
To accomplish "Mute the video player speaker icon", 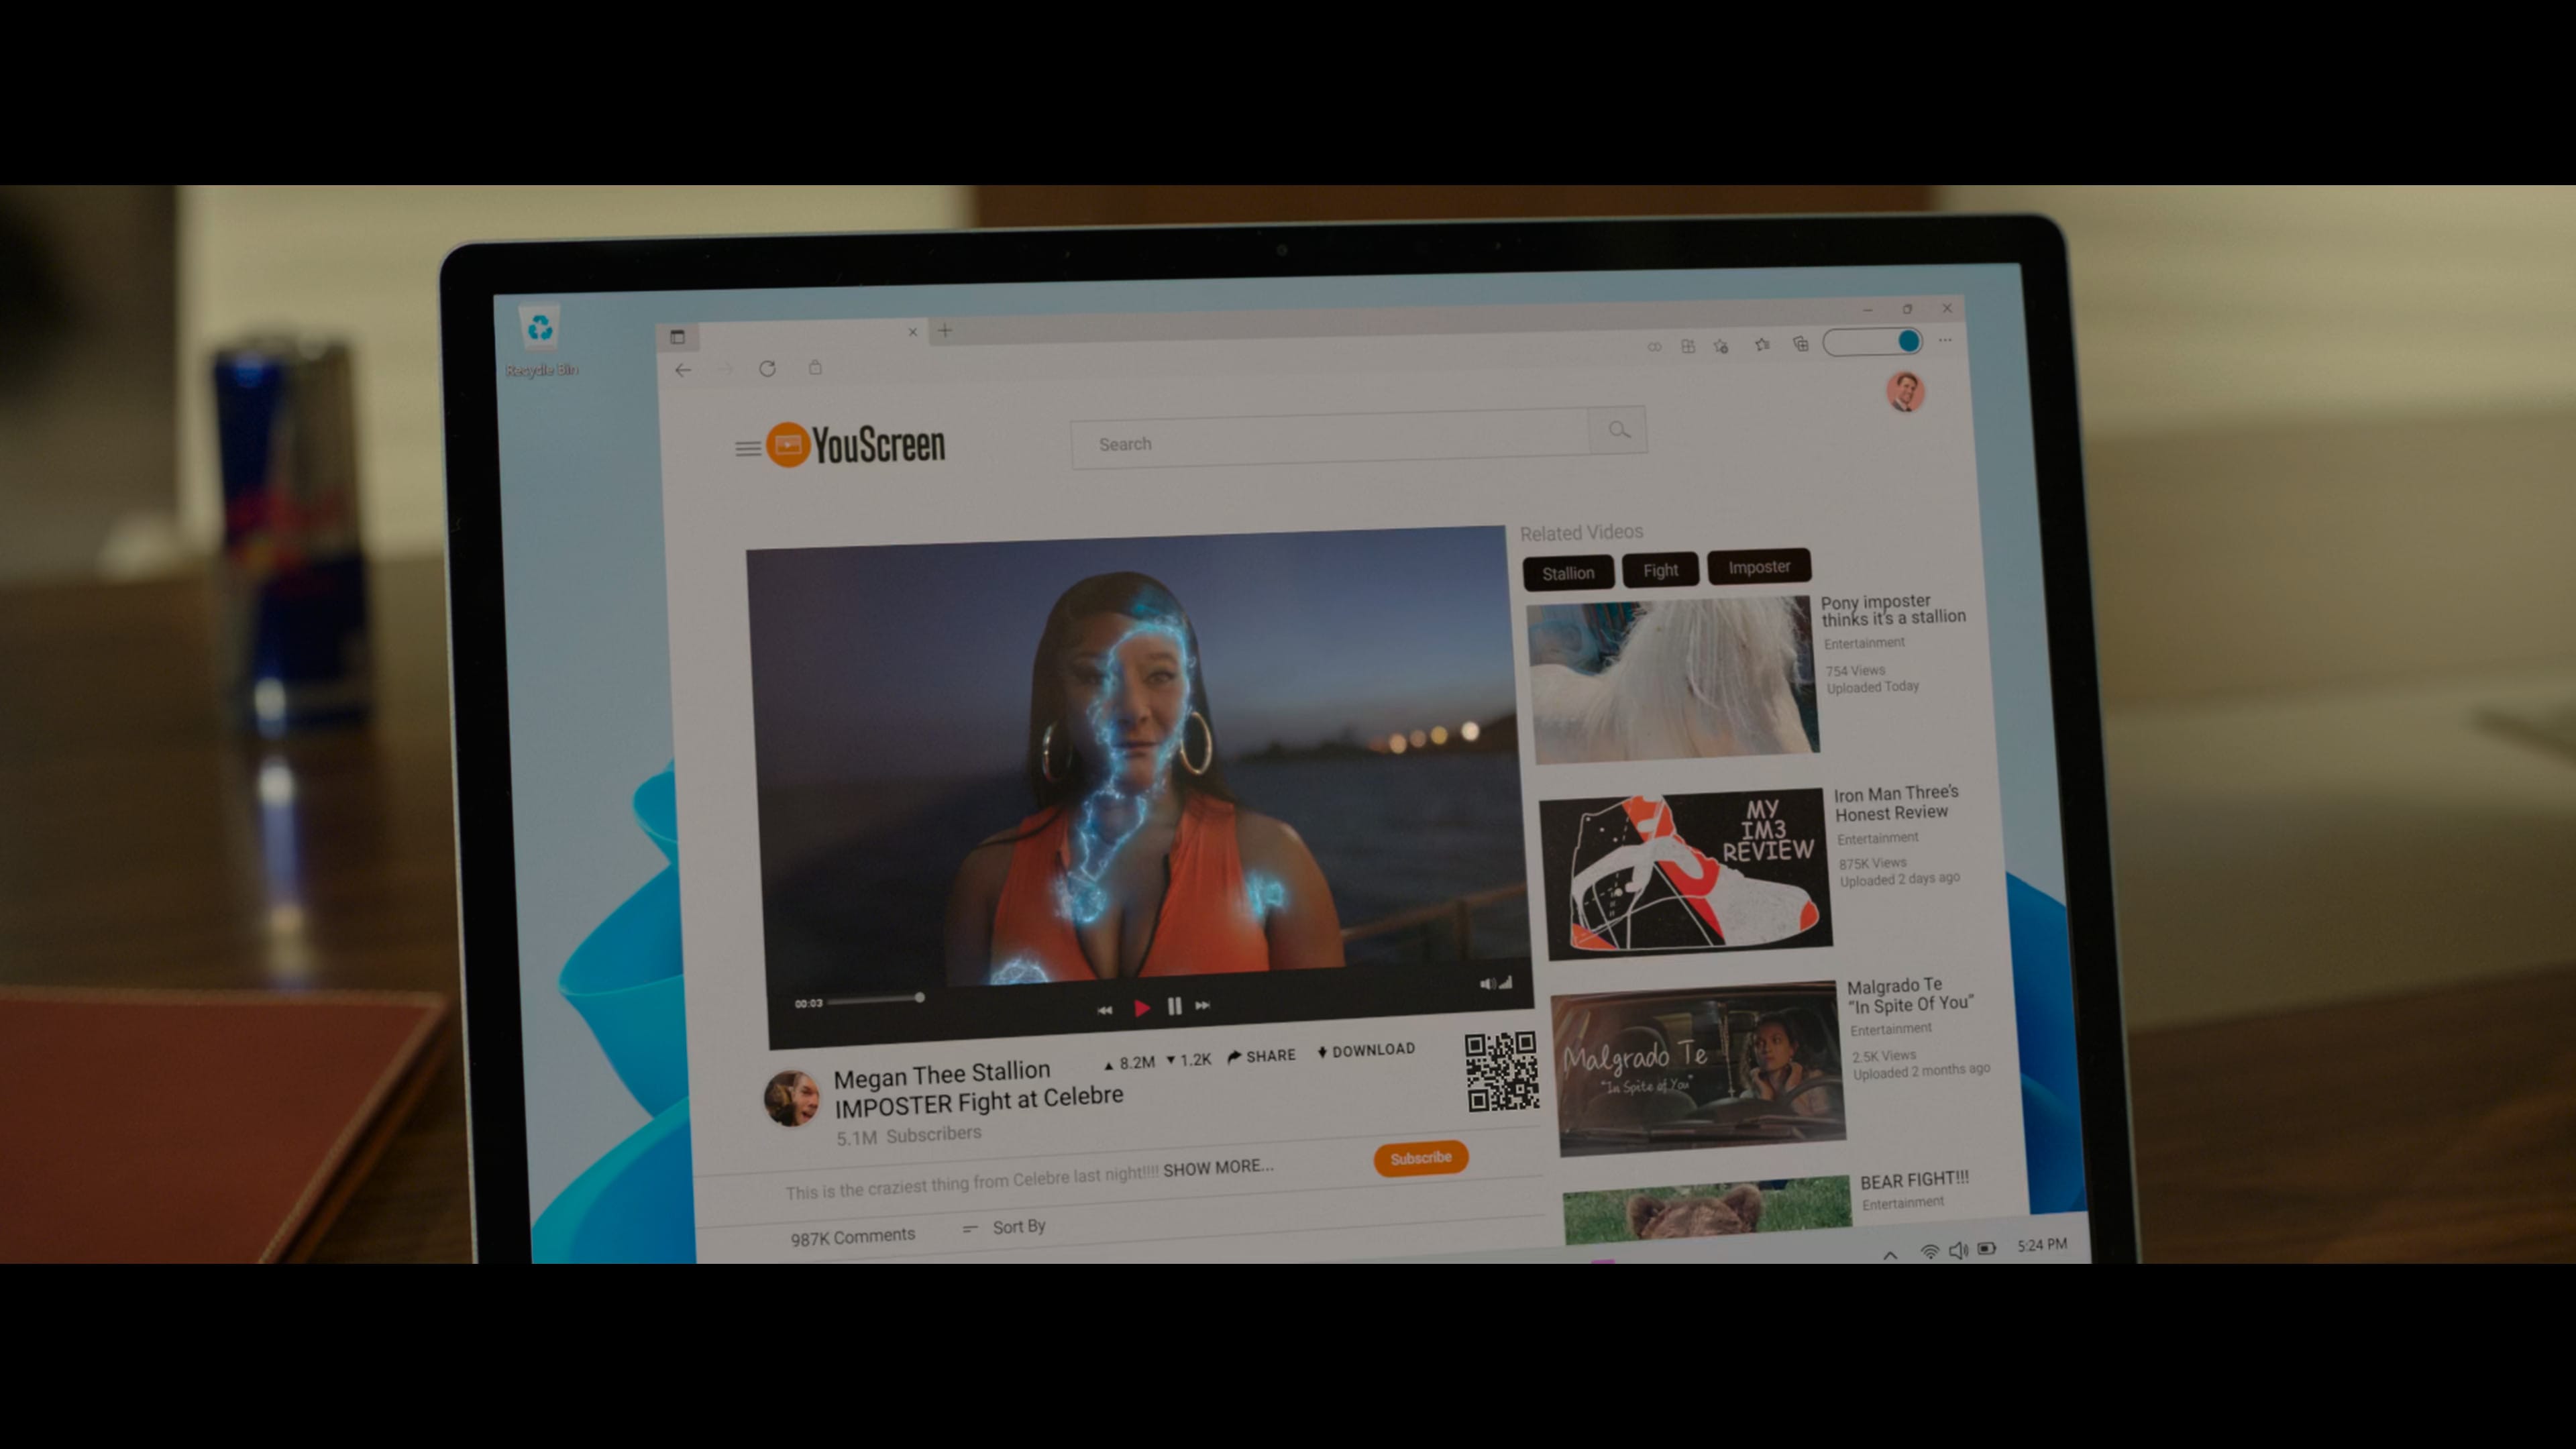I will click(x=1487, y=984).
